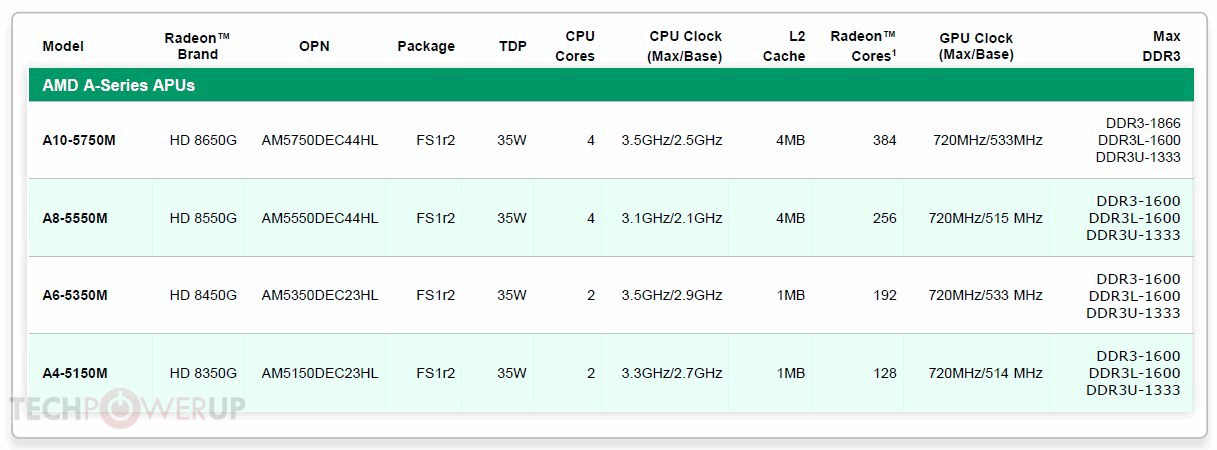Select the A8-5550M model name

click(75, 218)
